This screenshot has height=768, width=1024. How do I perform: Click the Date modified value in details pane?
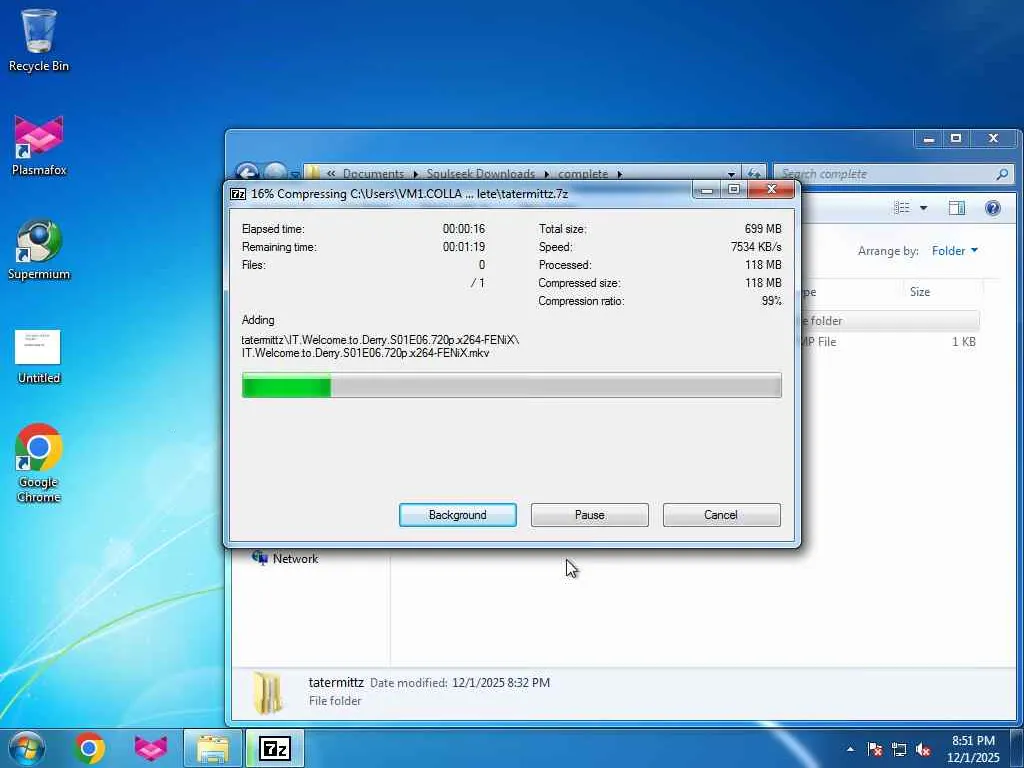click(501, 682)
